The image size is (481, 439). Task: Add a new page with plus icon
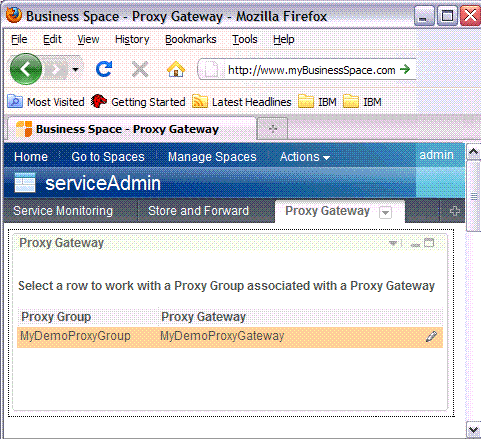(454, 211)
